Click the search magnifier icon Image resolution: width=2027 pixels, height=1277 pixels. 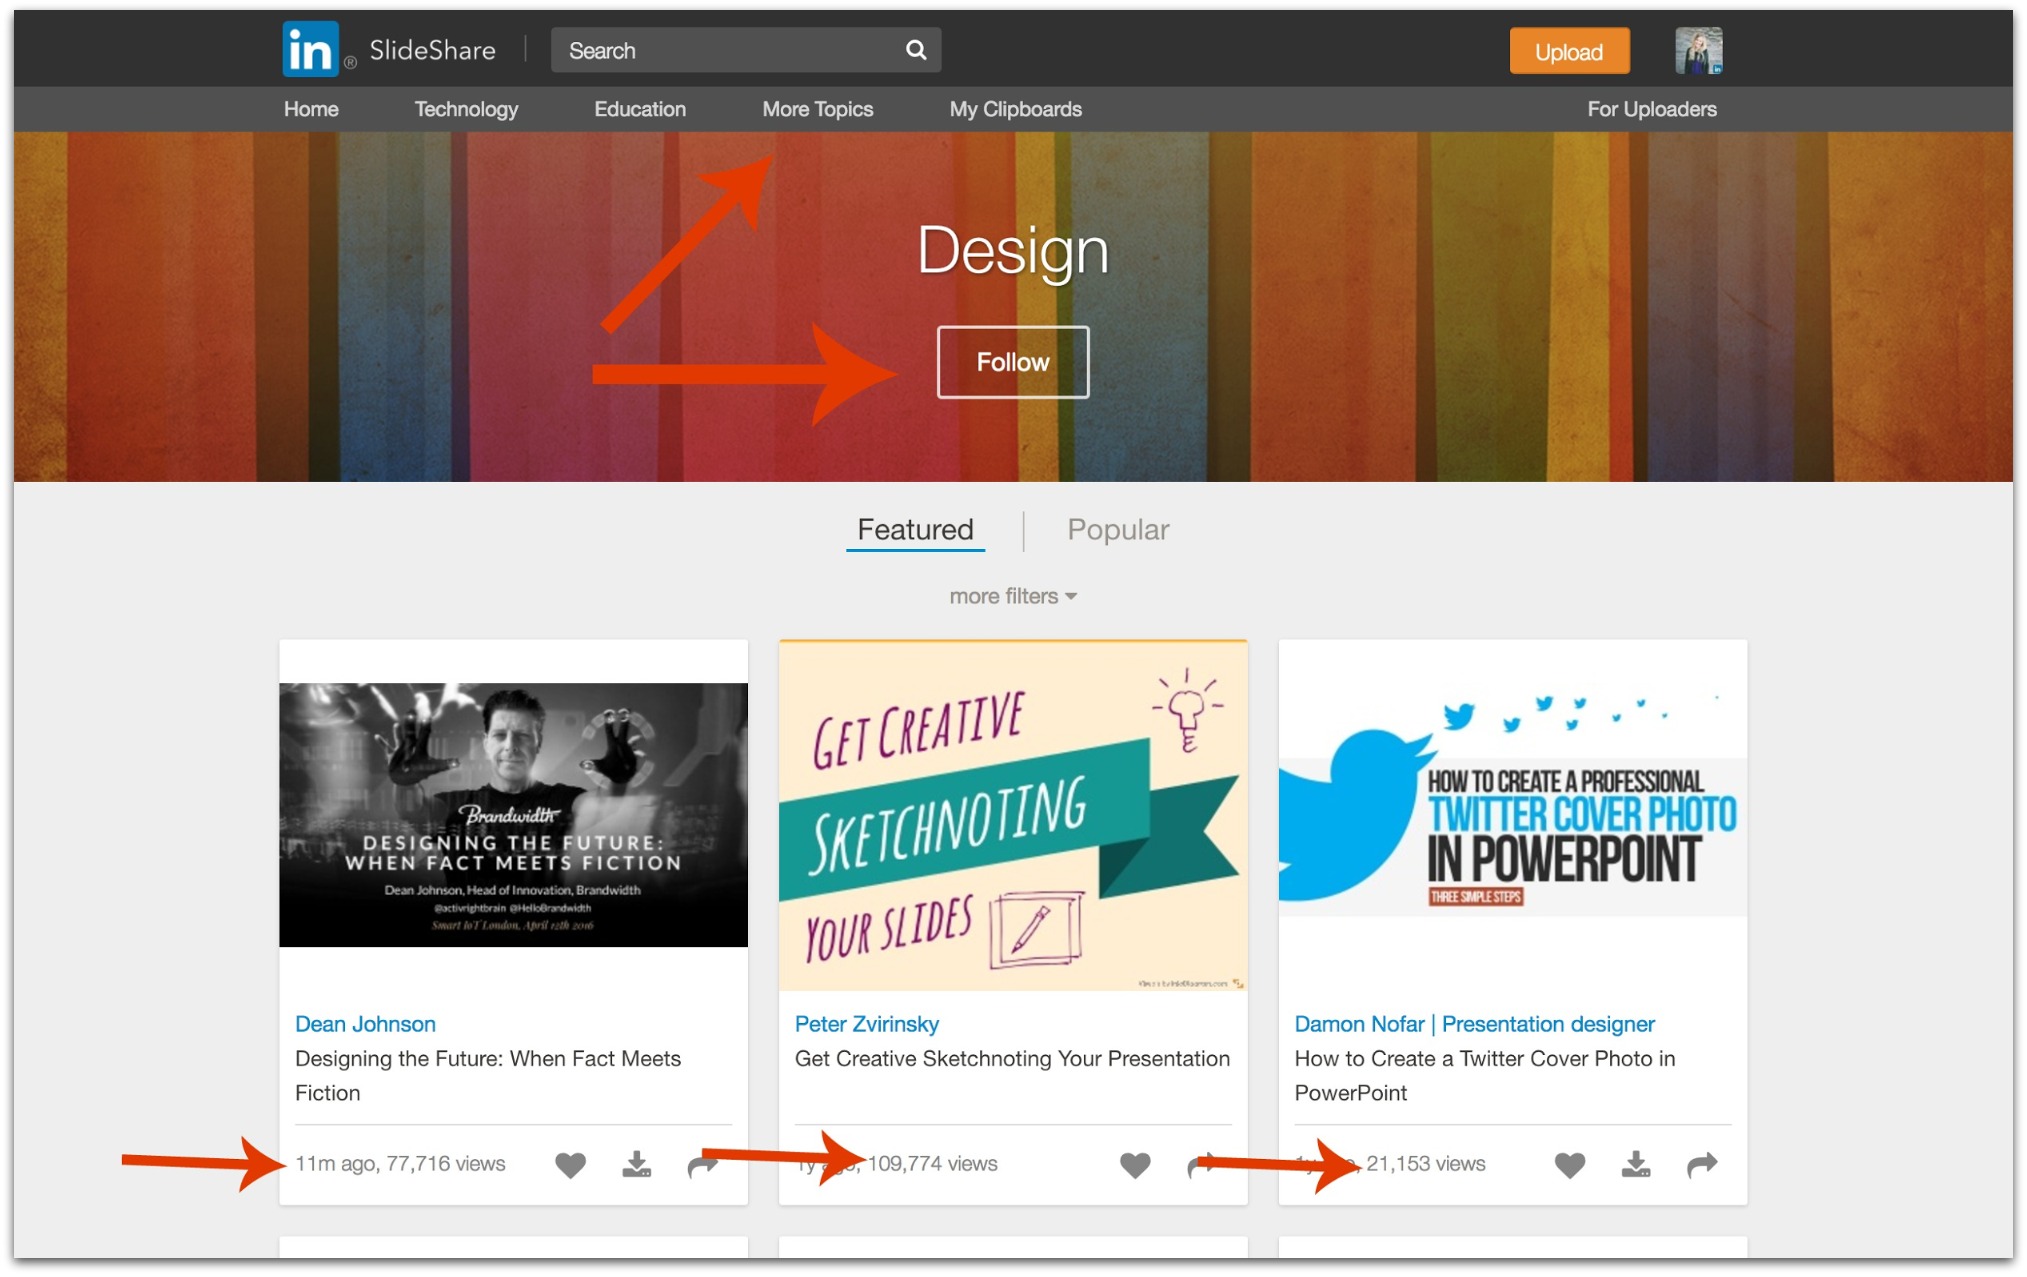pos(915,50)
